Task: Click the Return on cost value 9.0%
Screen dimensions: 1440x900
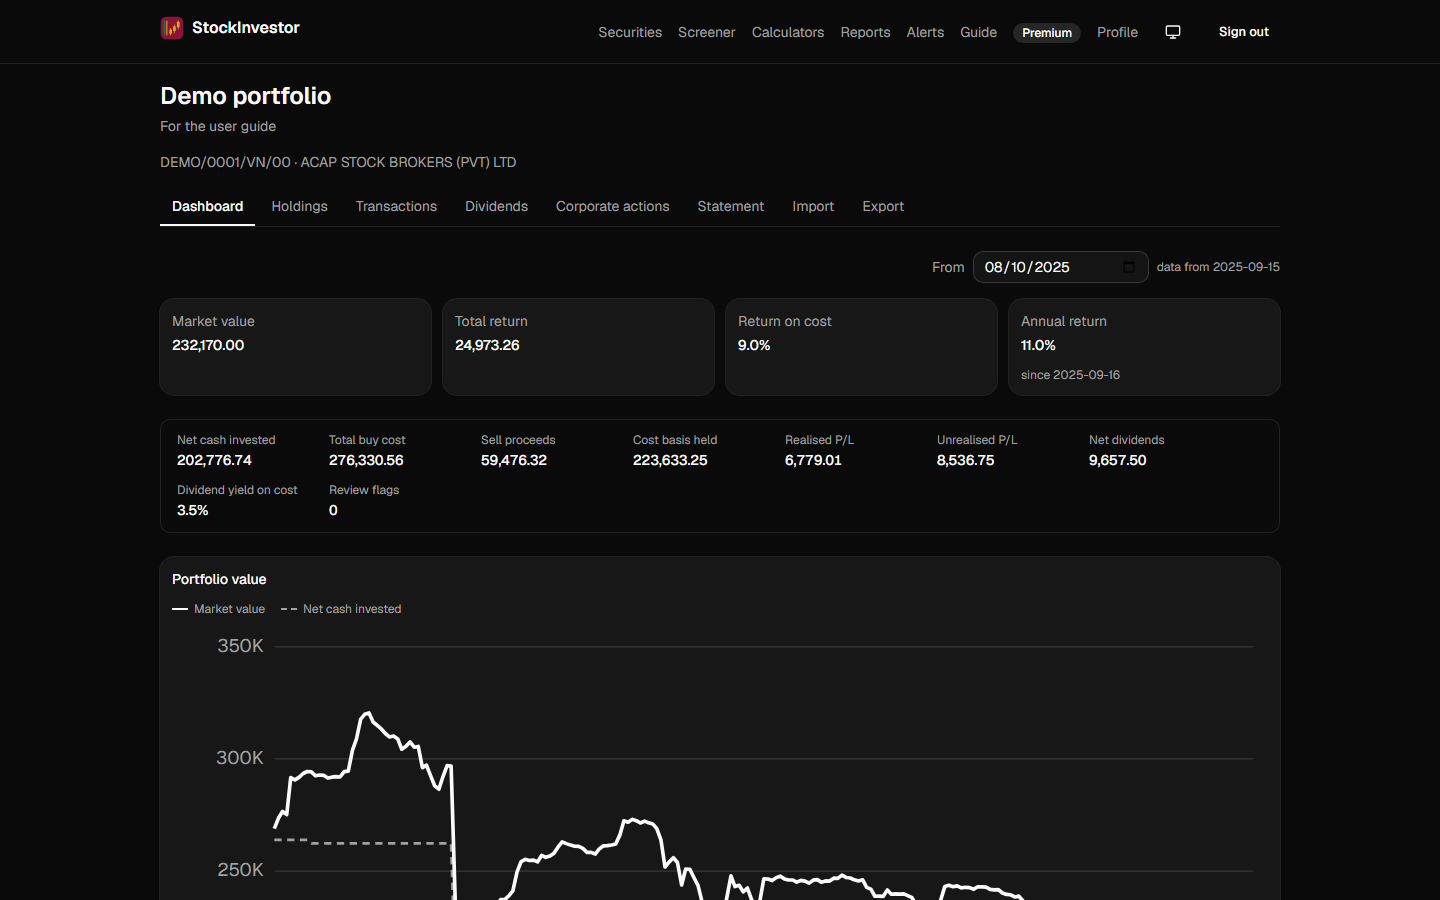Action: coord(754,345)
